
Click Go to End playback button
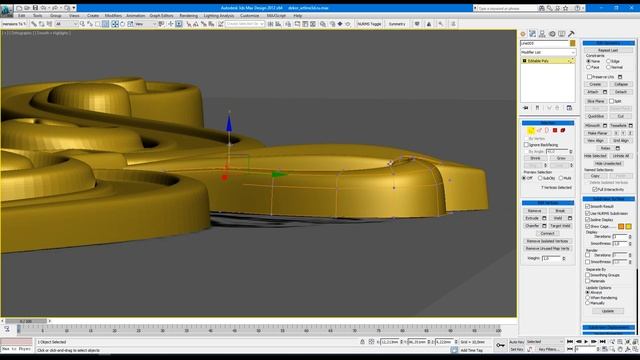click(x=603, y=342)
